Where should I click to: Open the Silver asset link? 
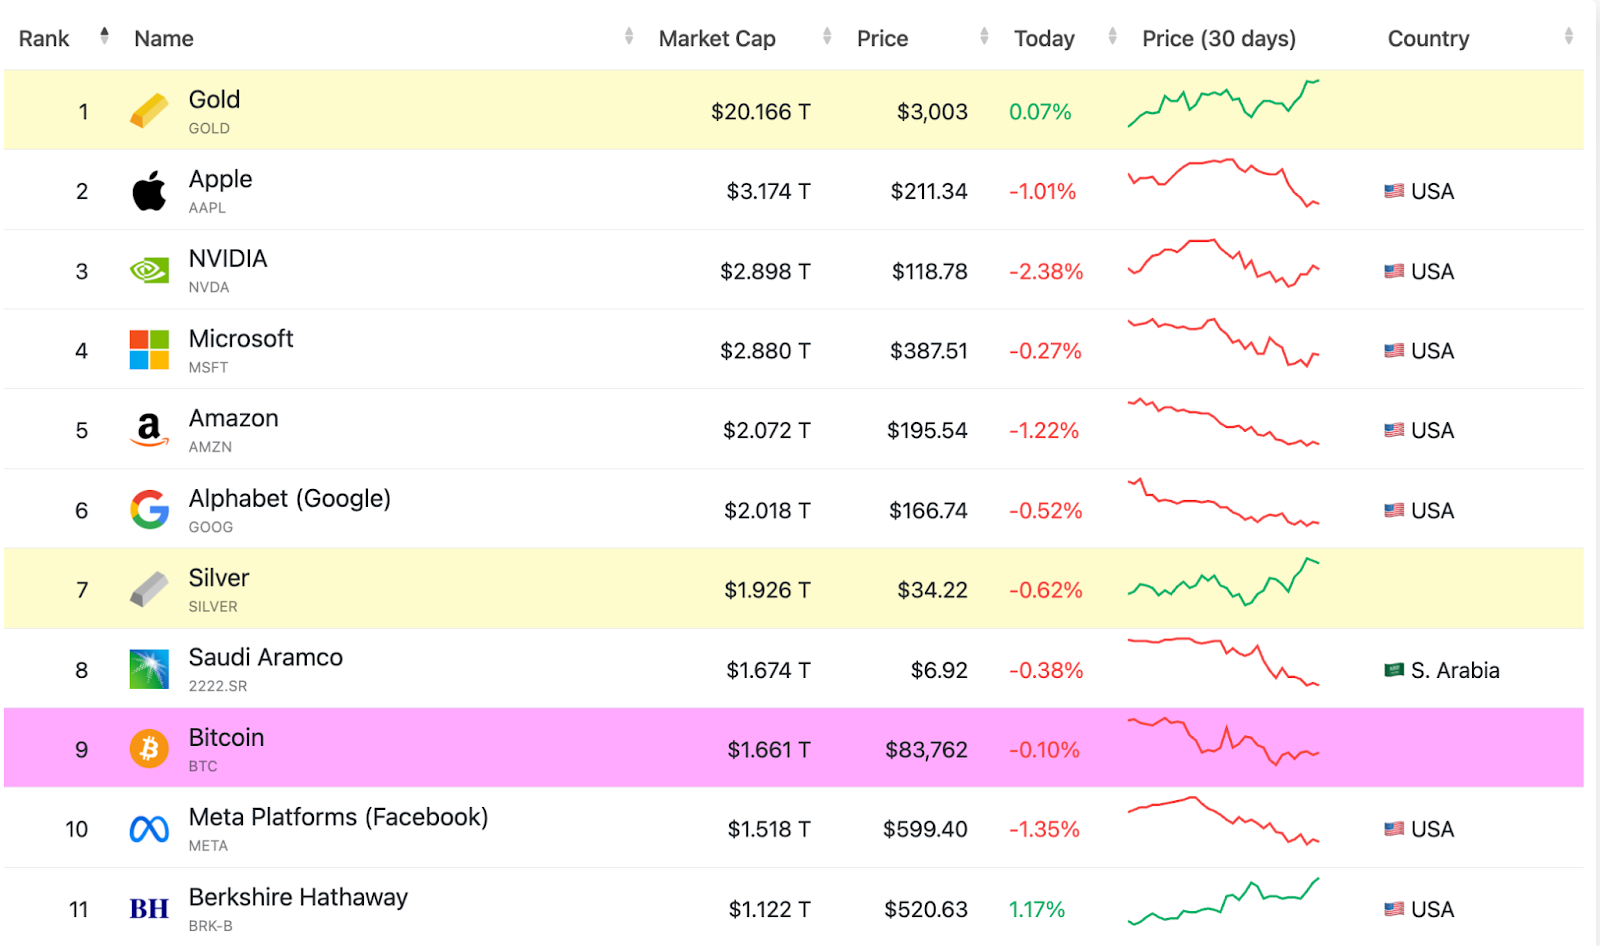219,578
